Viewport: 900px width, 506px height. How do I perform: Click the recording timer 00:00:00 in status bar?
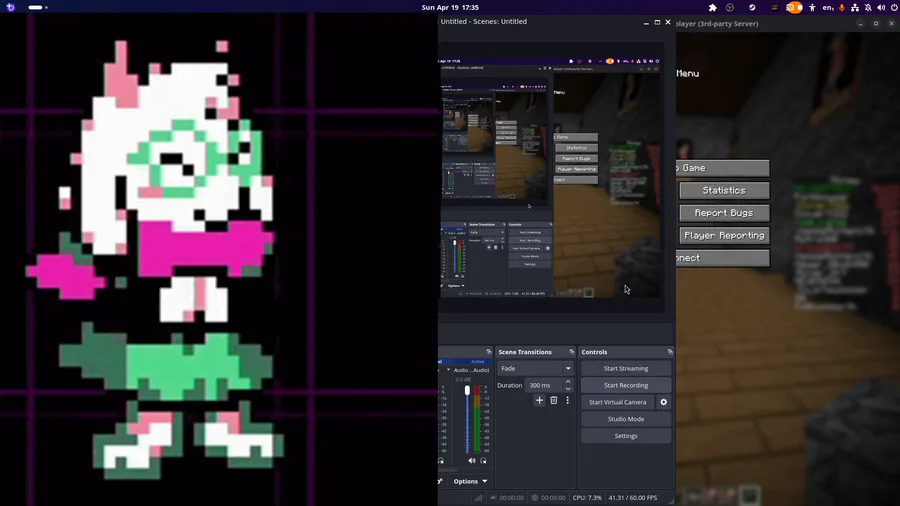coord(553,497)
